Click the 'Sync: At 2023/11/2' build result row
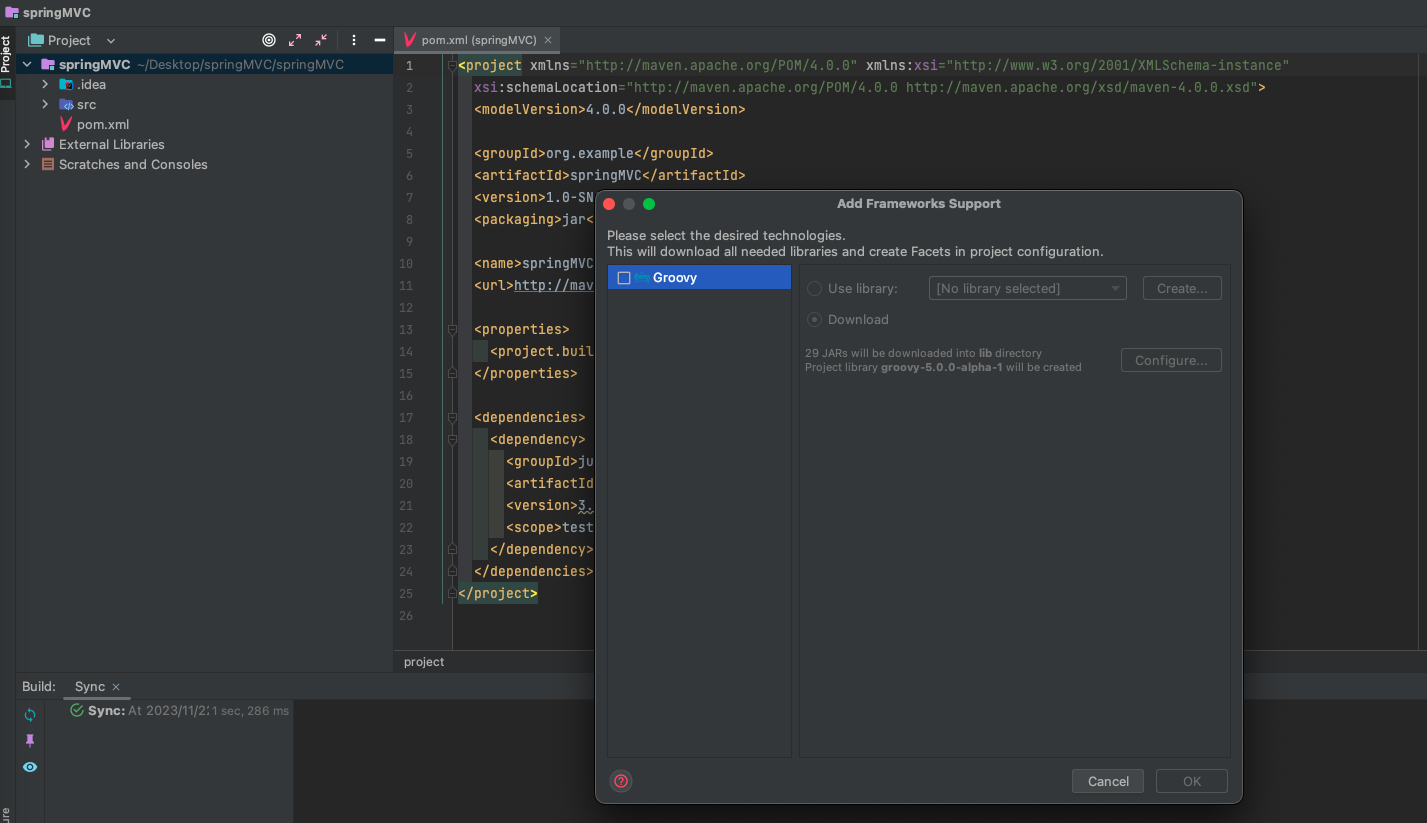Screen dimensions: 1427x823 click(180, 710)
